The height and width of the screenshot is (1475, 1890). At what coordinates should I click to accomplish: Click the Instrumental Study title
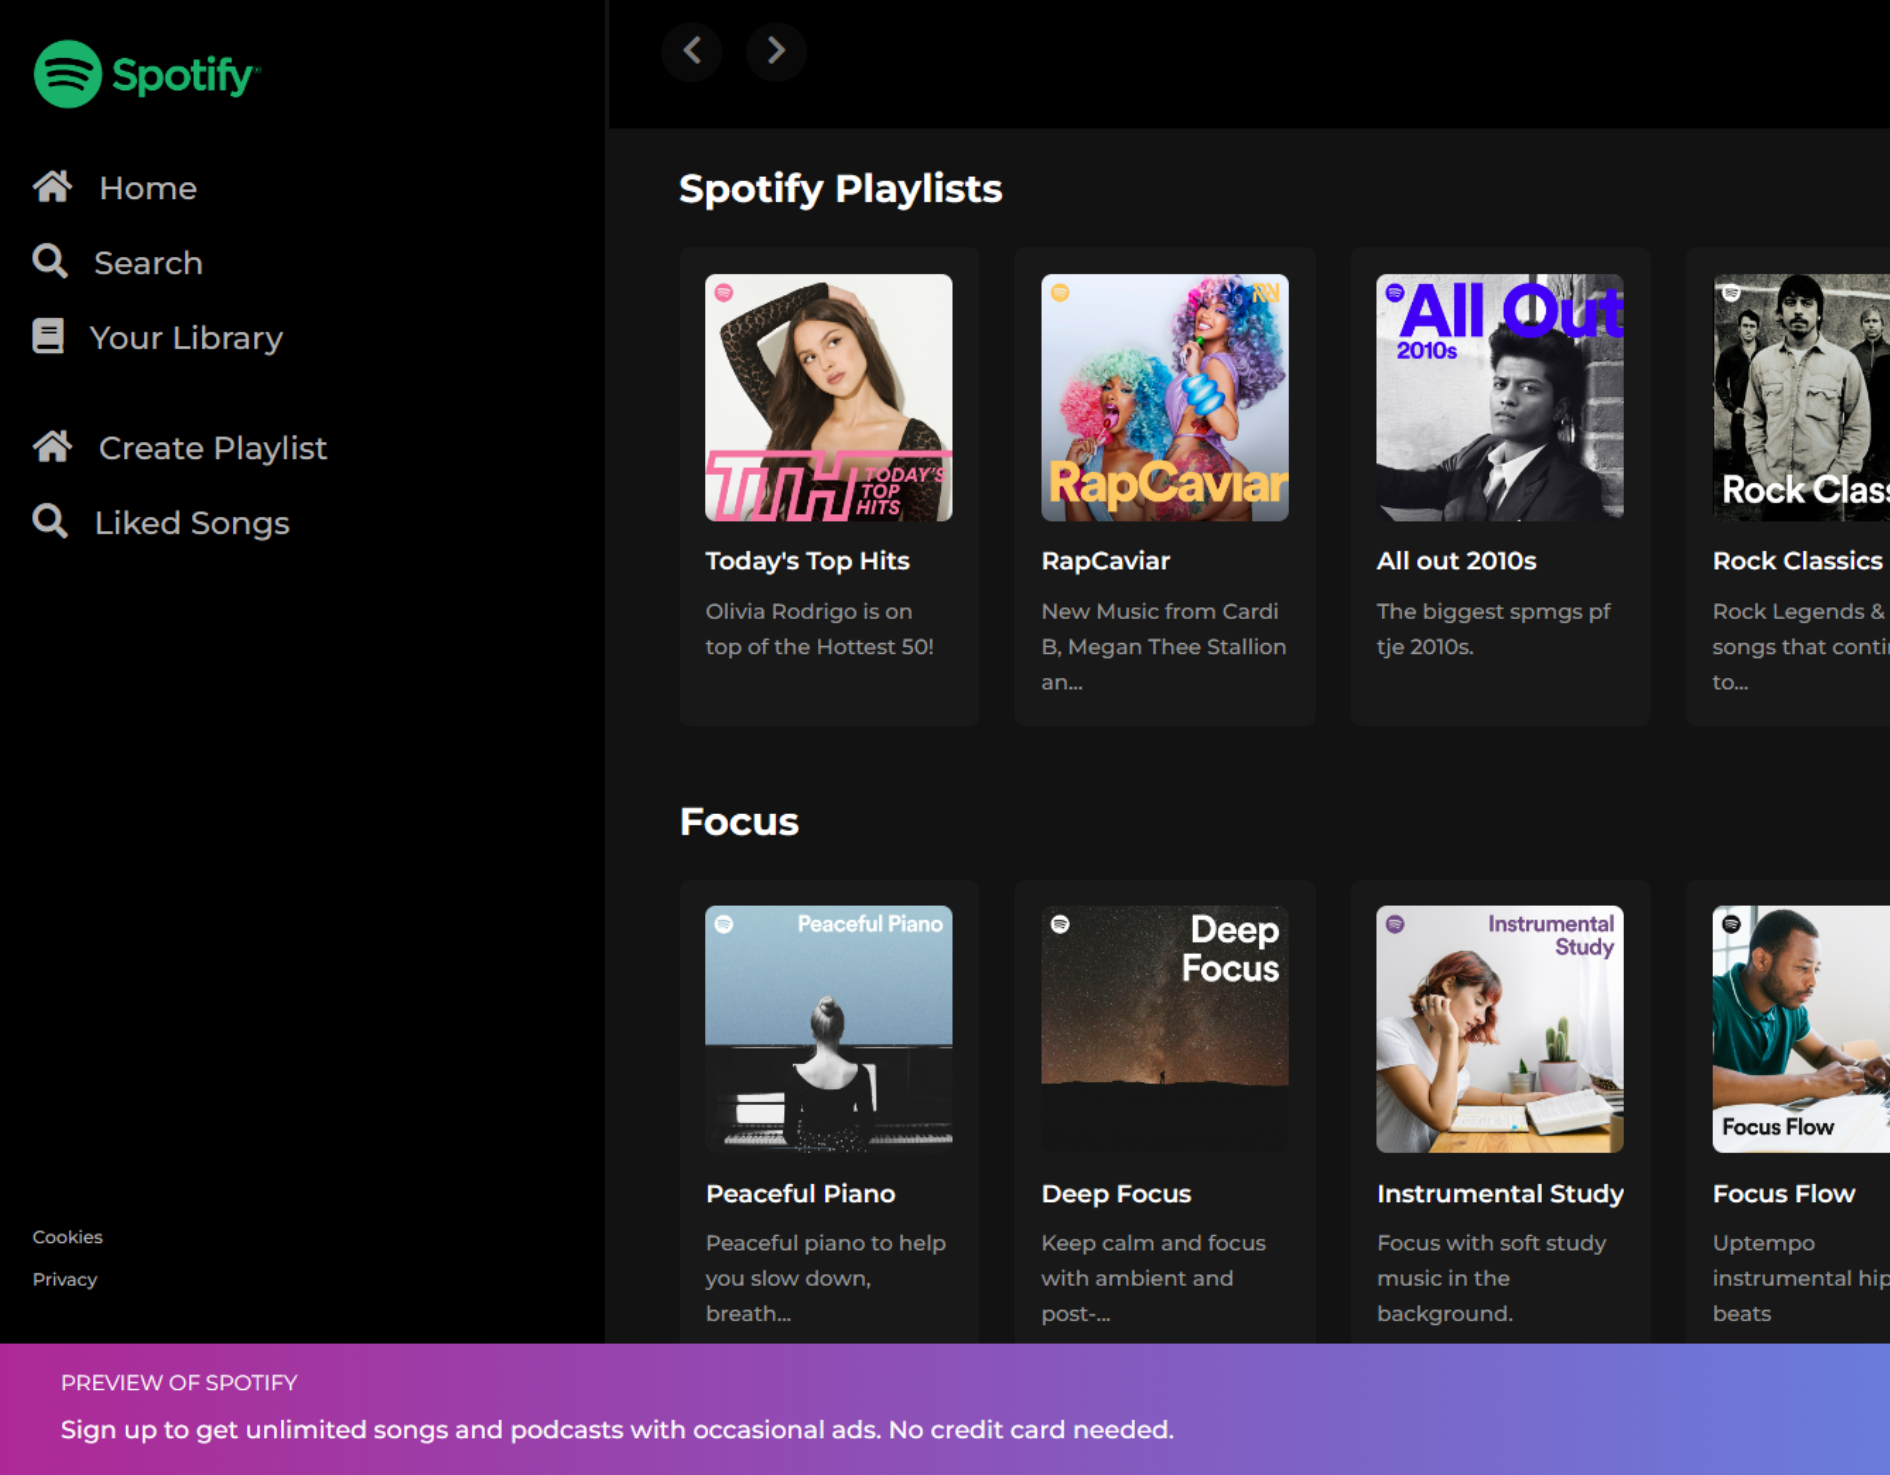pos(1500,1193)
